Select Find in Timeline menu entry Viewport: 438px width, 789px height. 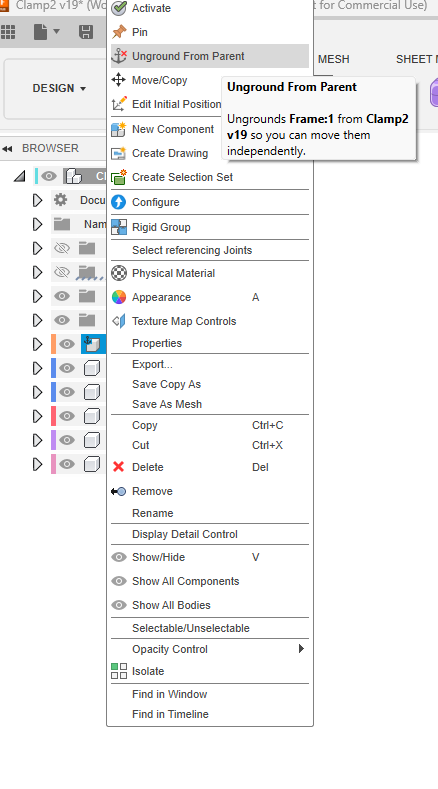170,714
